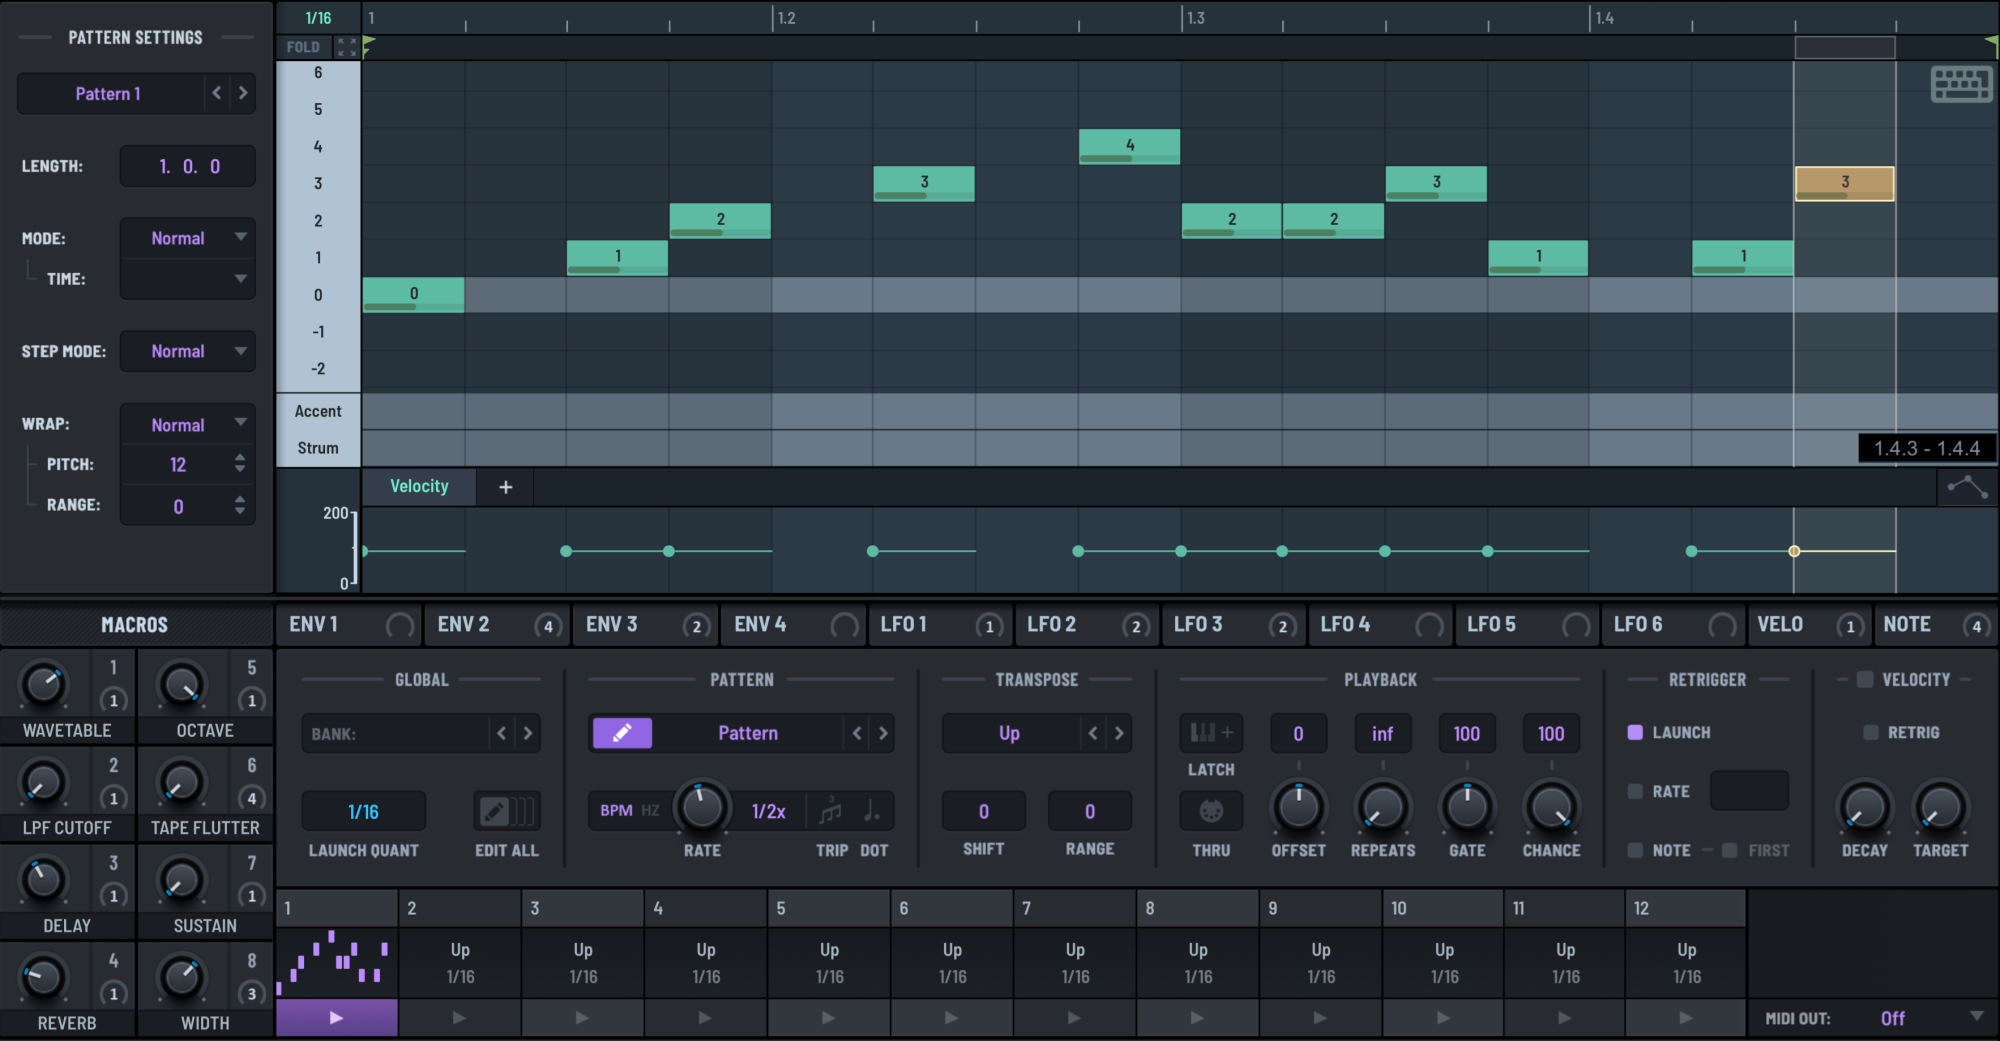This screenshot has width=2000, height=1041.
Task: Play pattern slot 1
Action: coord(337,1017)
